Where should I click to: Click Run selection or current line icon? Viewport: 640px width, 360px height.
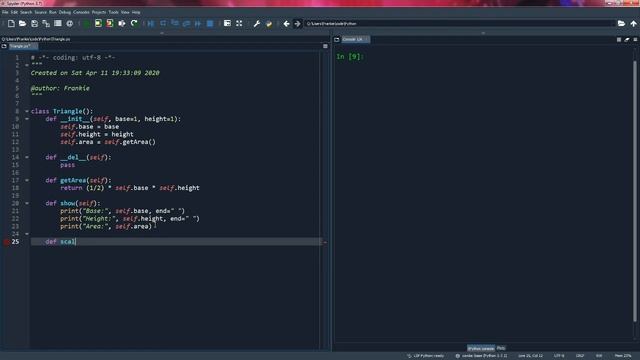click(x=122, y=24)
